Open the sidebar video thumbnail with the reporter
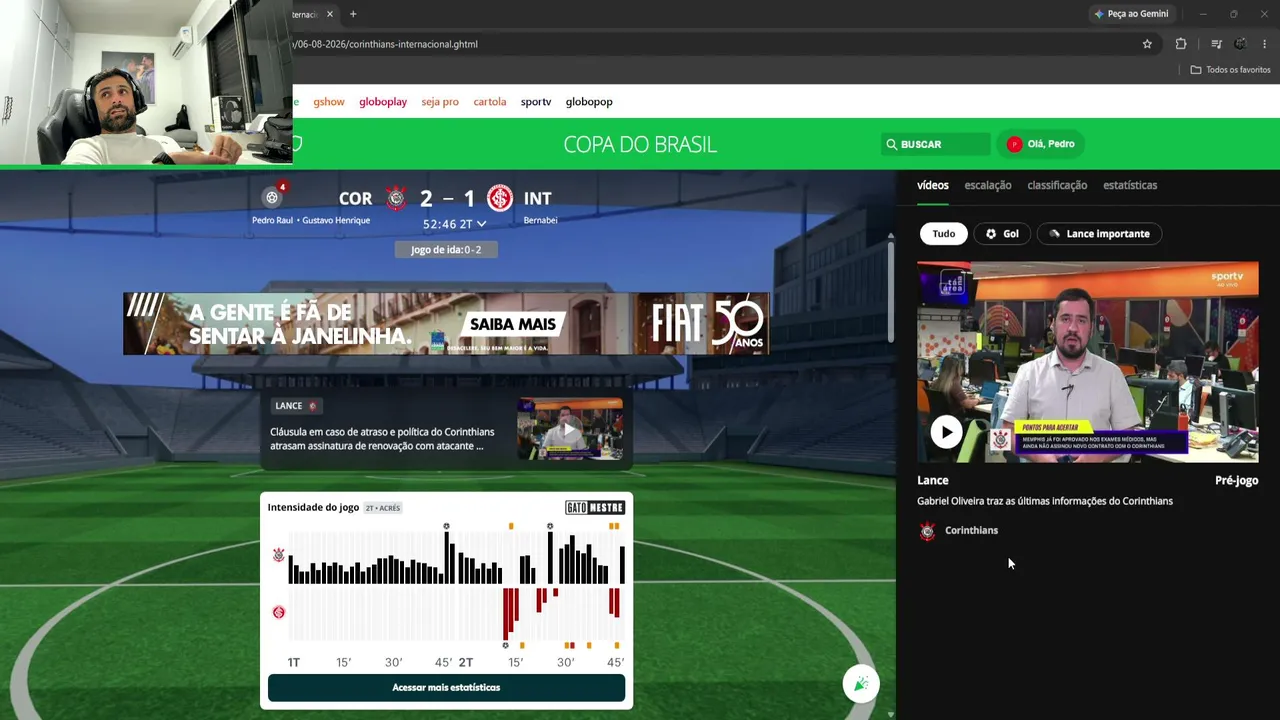The image size is (1280, 720). tap(1088, 362)
